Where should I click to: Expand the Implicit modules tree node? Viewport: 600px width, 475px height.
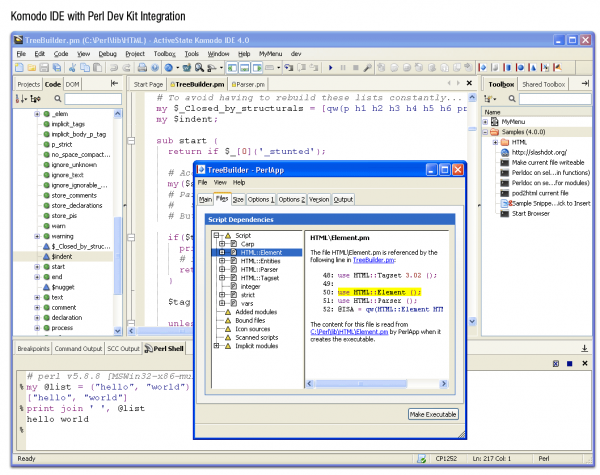pyautogui.click(x=215, y=346)
